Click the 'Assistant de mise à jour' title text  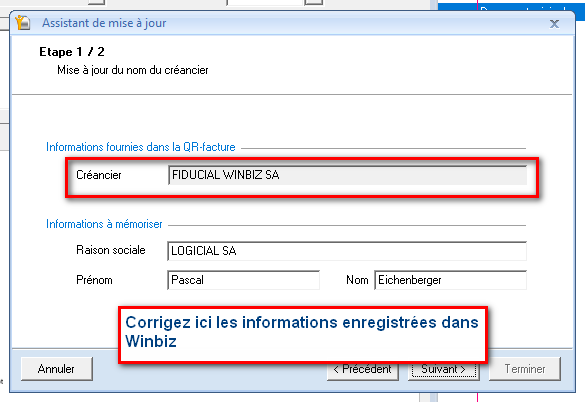click(104, 23)
